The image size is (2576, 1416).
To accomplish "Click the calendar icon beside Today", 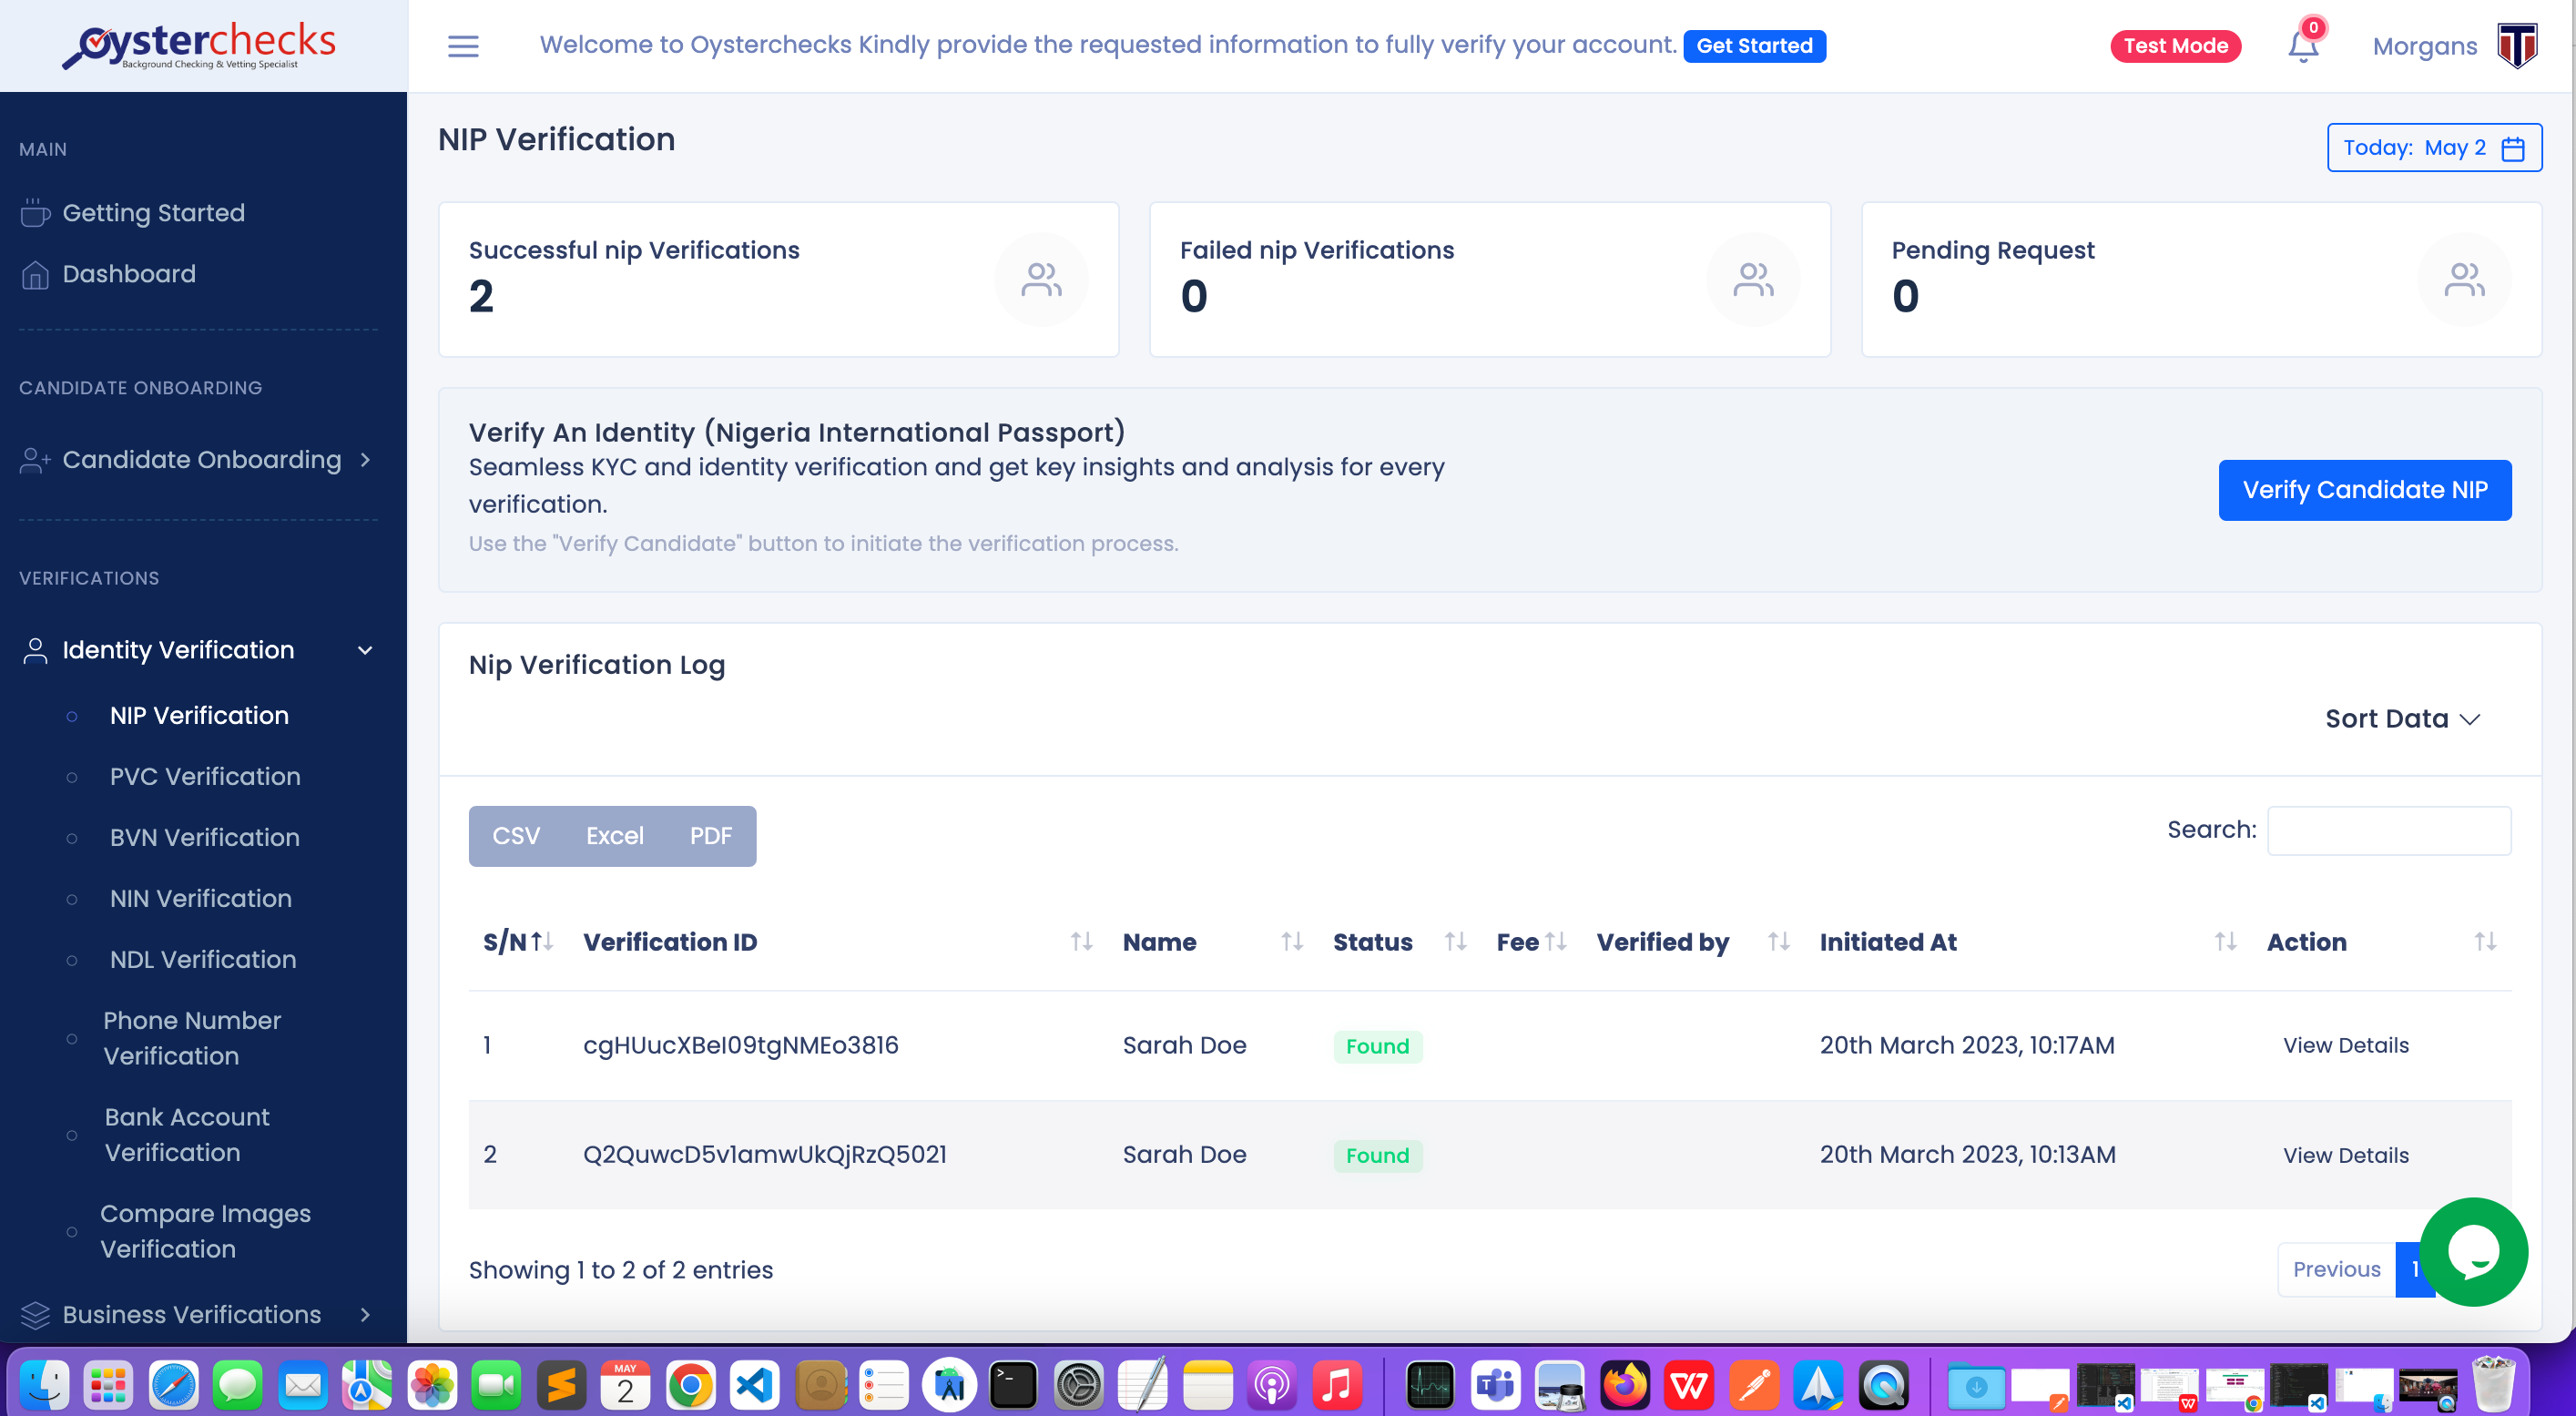I will point(2513,148).
